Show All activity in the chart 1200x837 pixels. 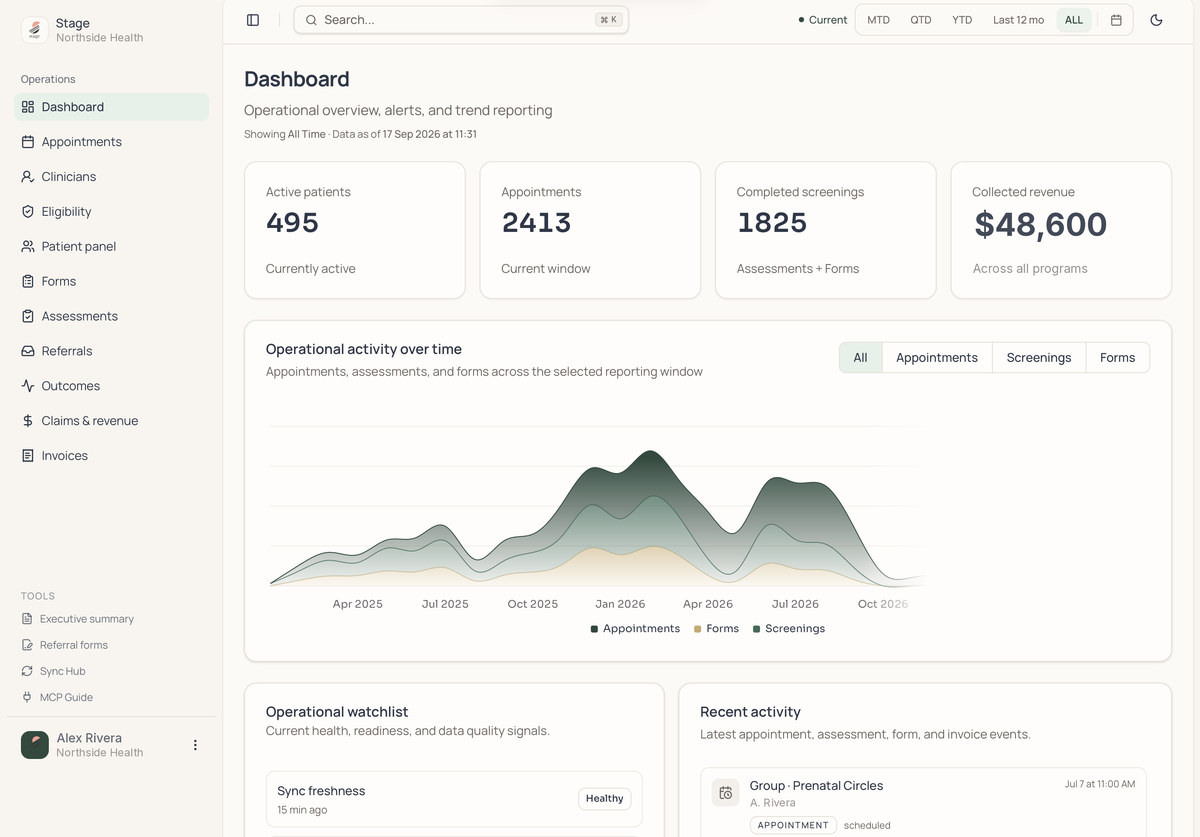(860, 358)
